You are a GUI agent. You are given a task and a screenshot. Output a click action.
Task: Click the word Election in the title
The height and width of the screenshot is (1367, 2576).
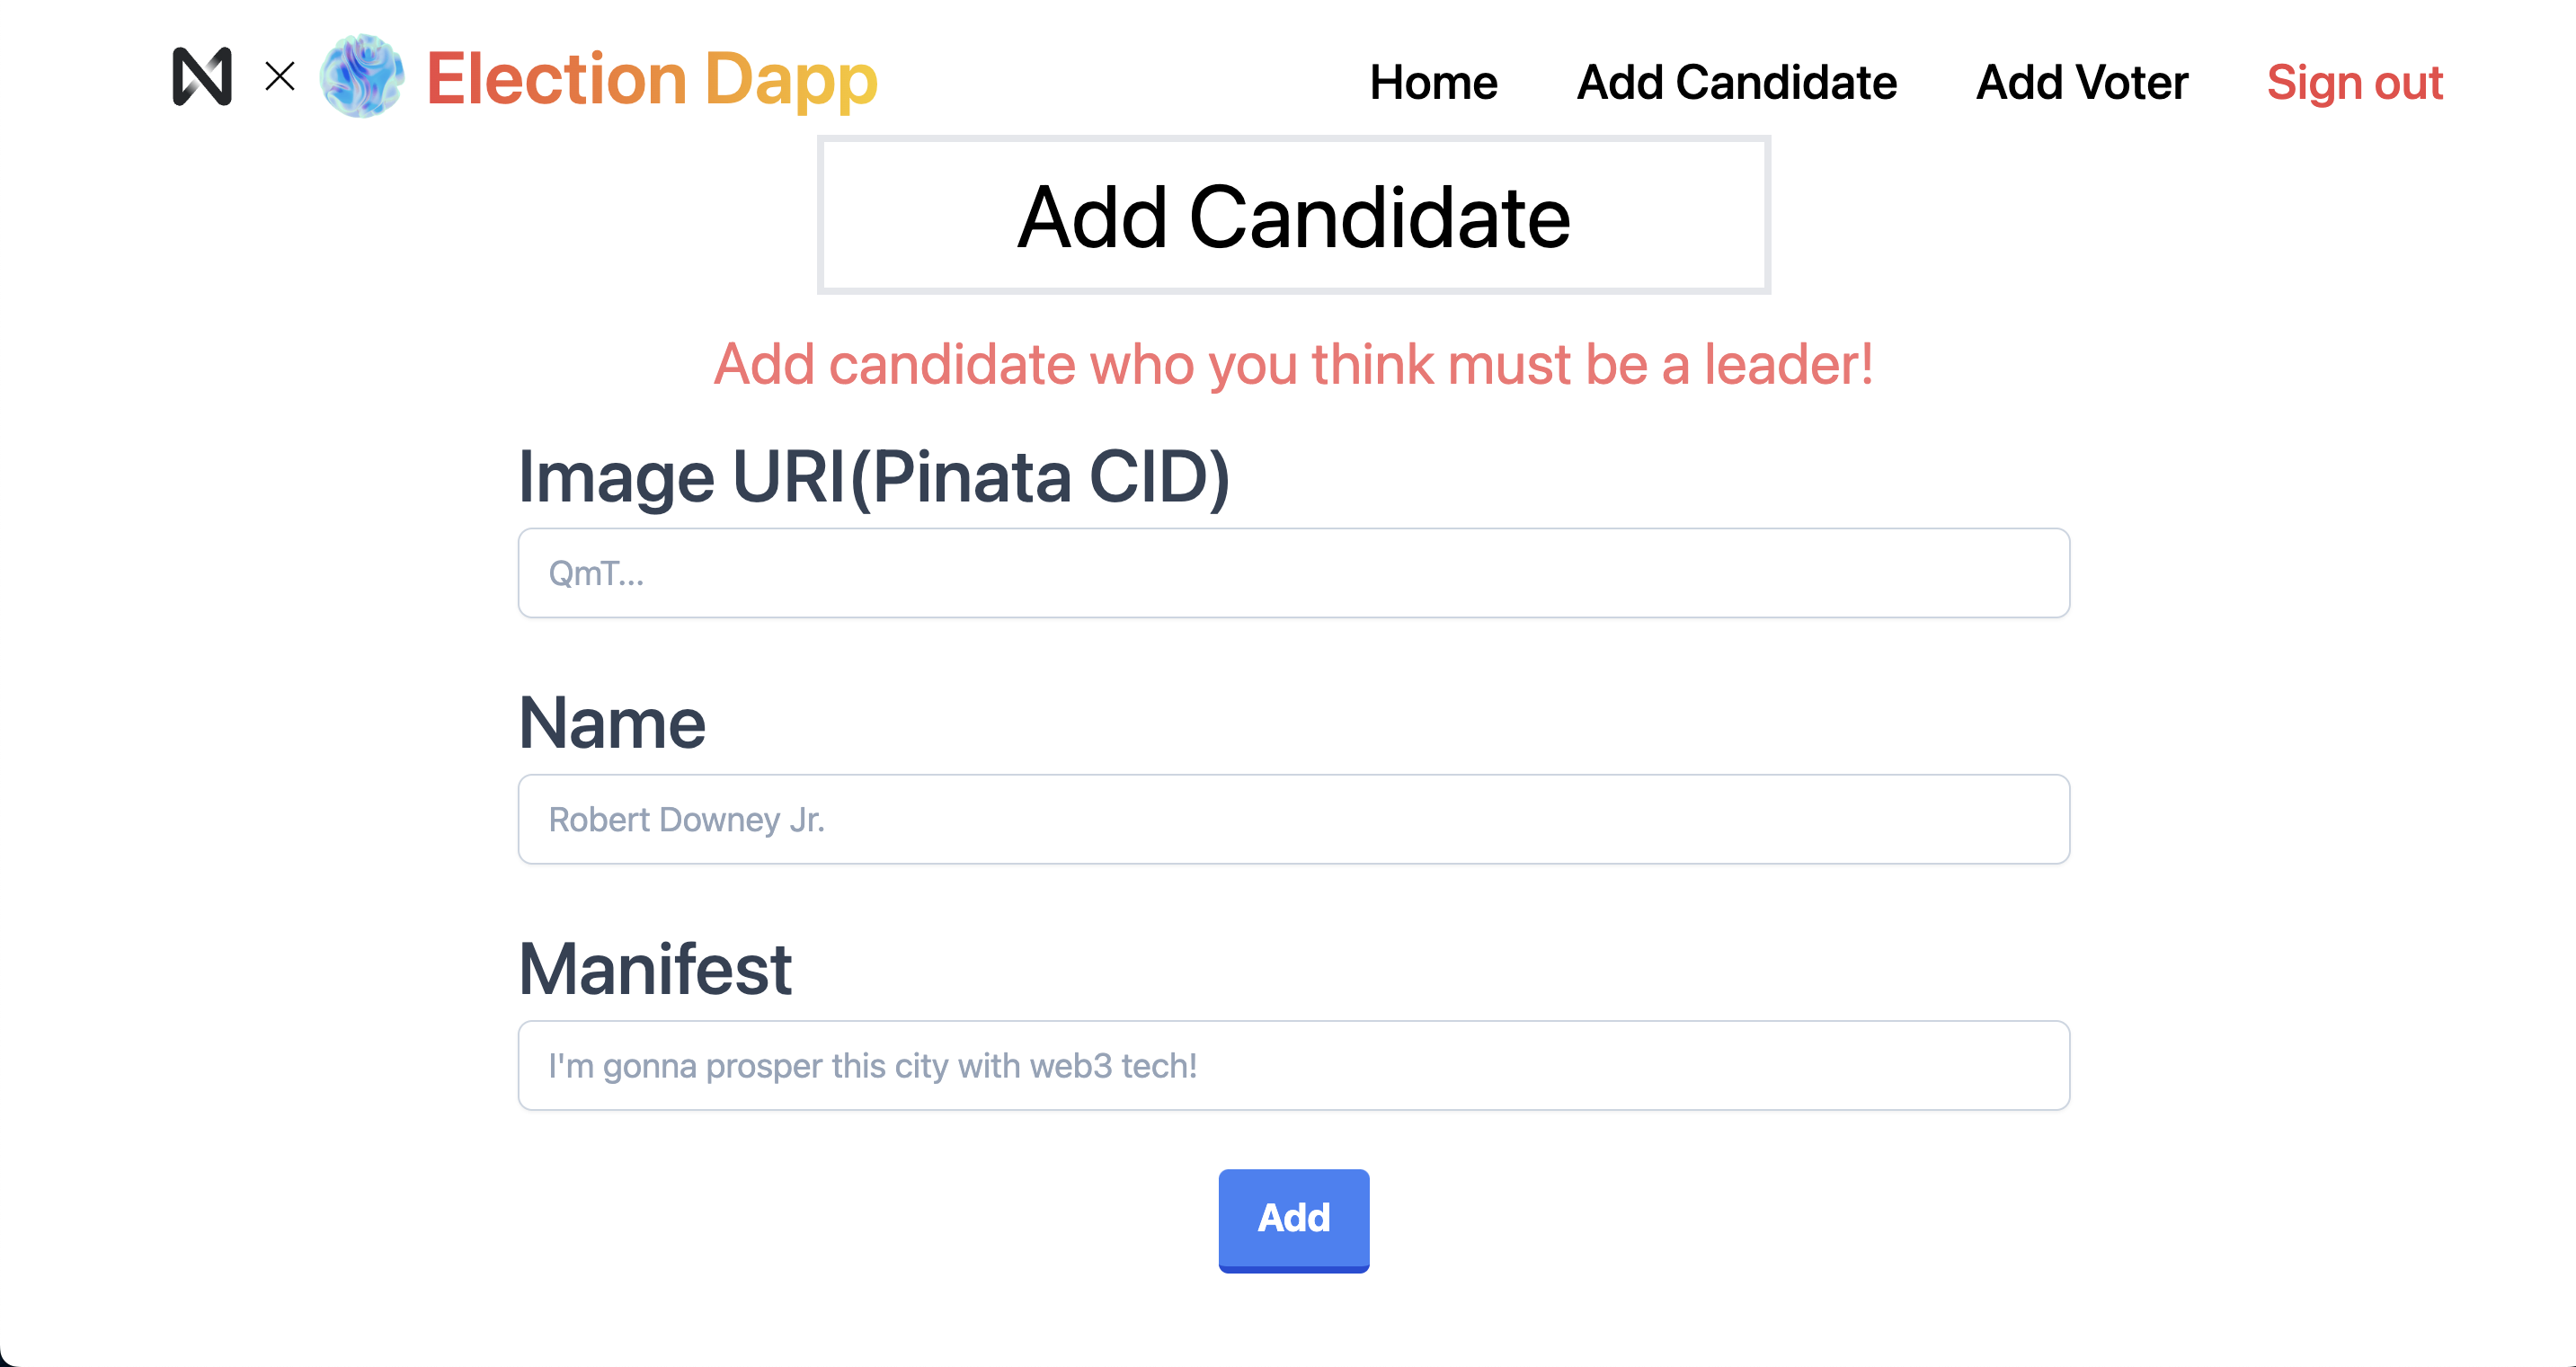(557, 78)
